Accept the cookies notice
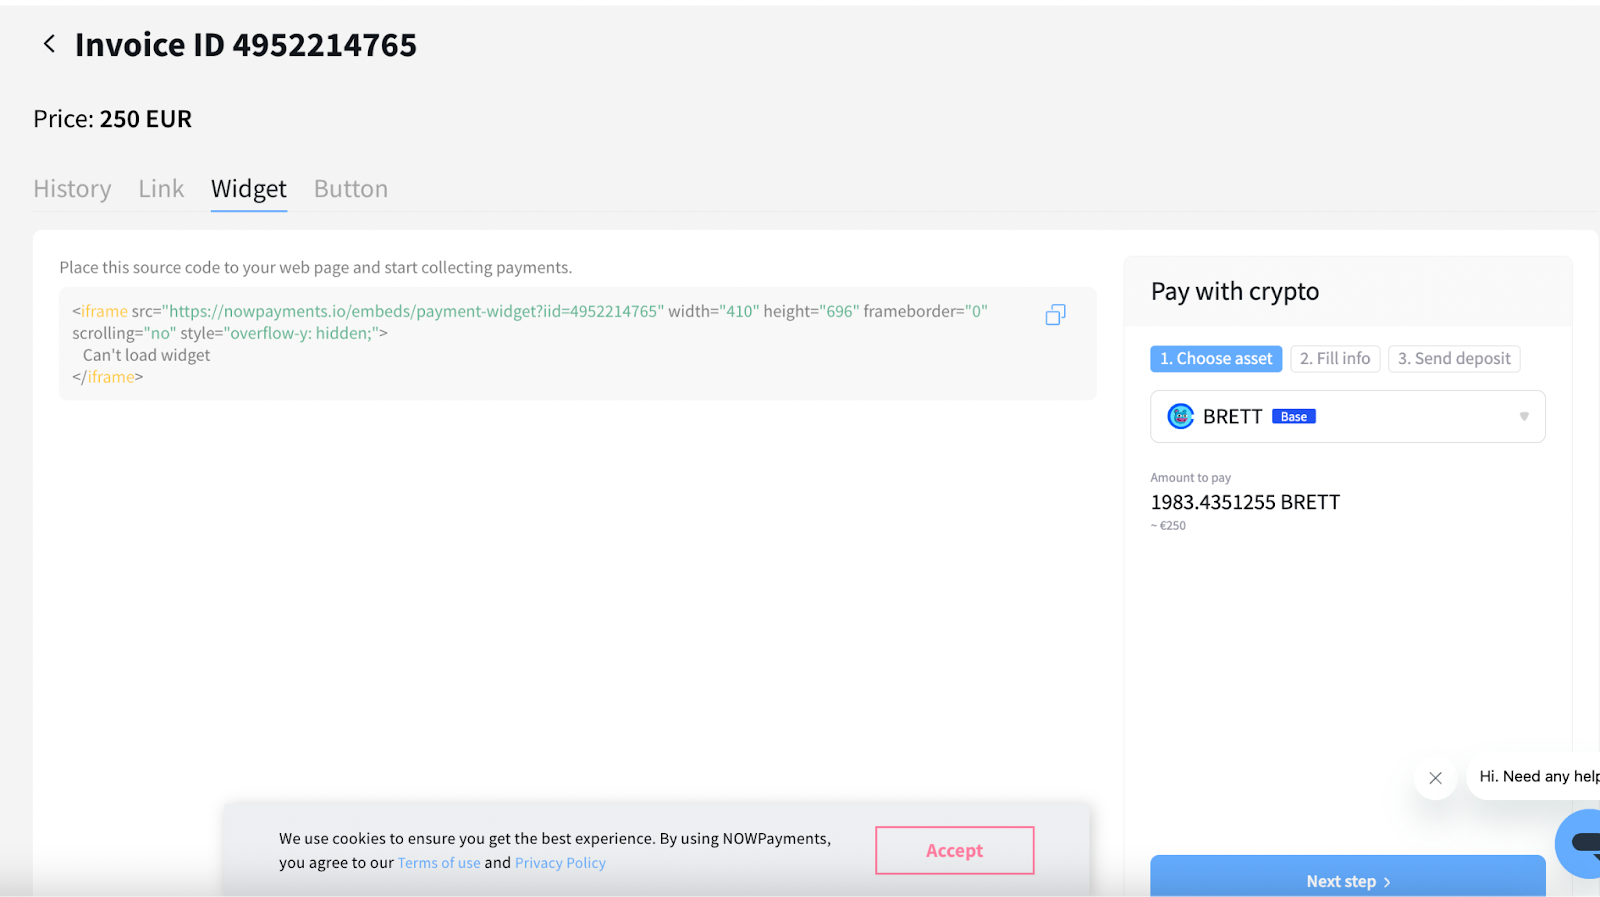 [954, 850]
